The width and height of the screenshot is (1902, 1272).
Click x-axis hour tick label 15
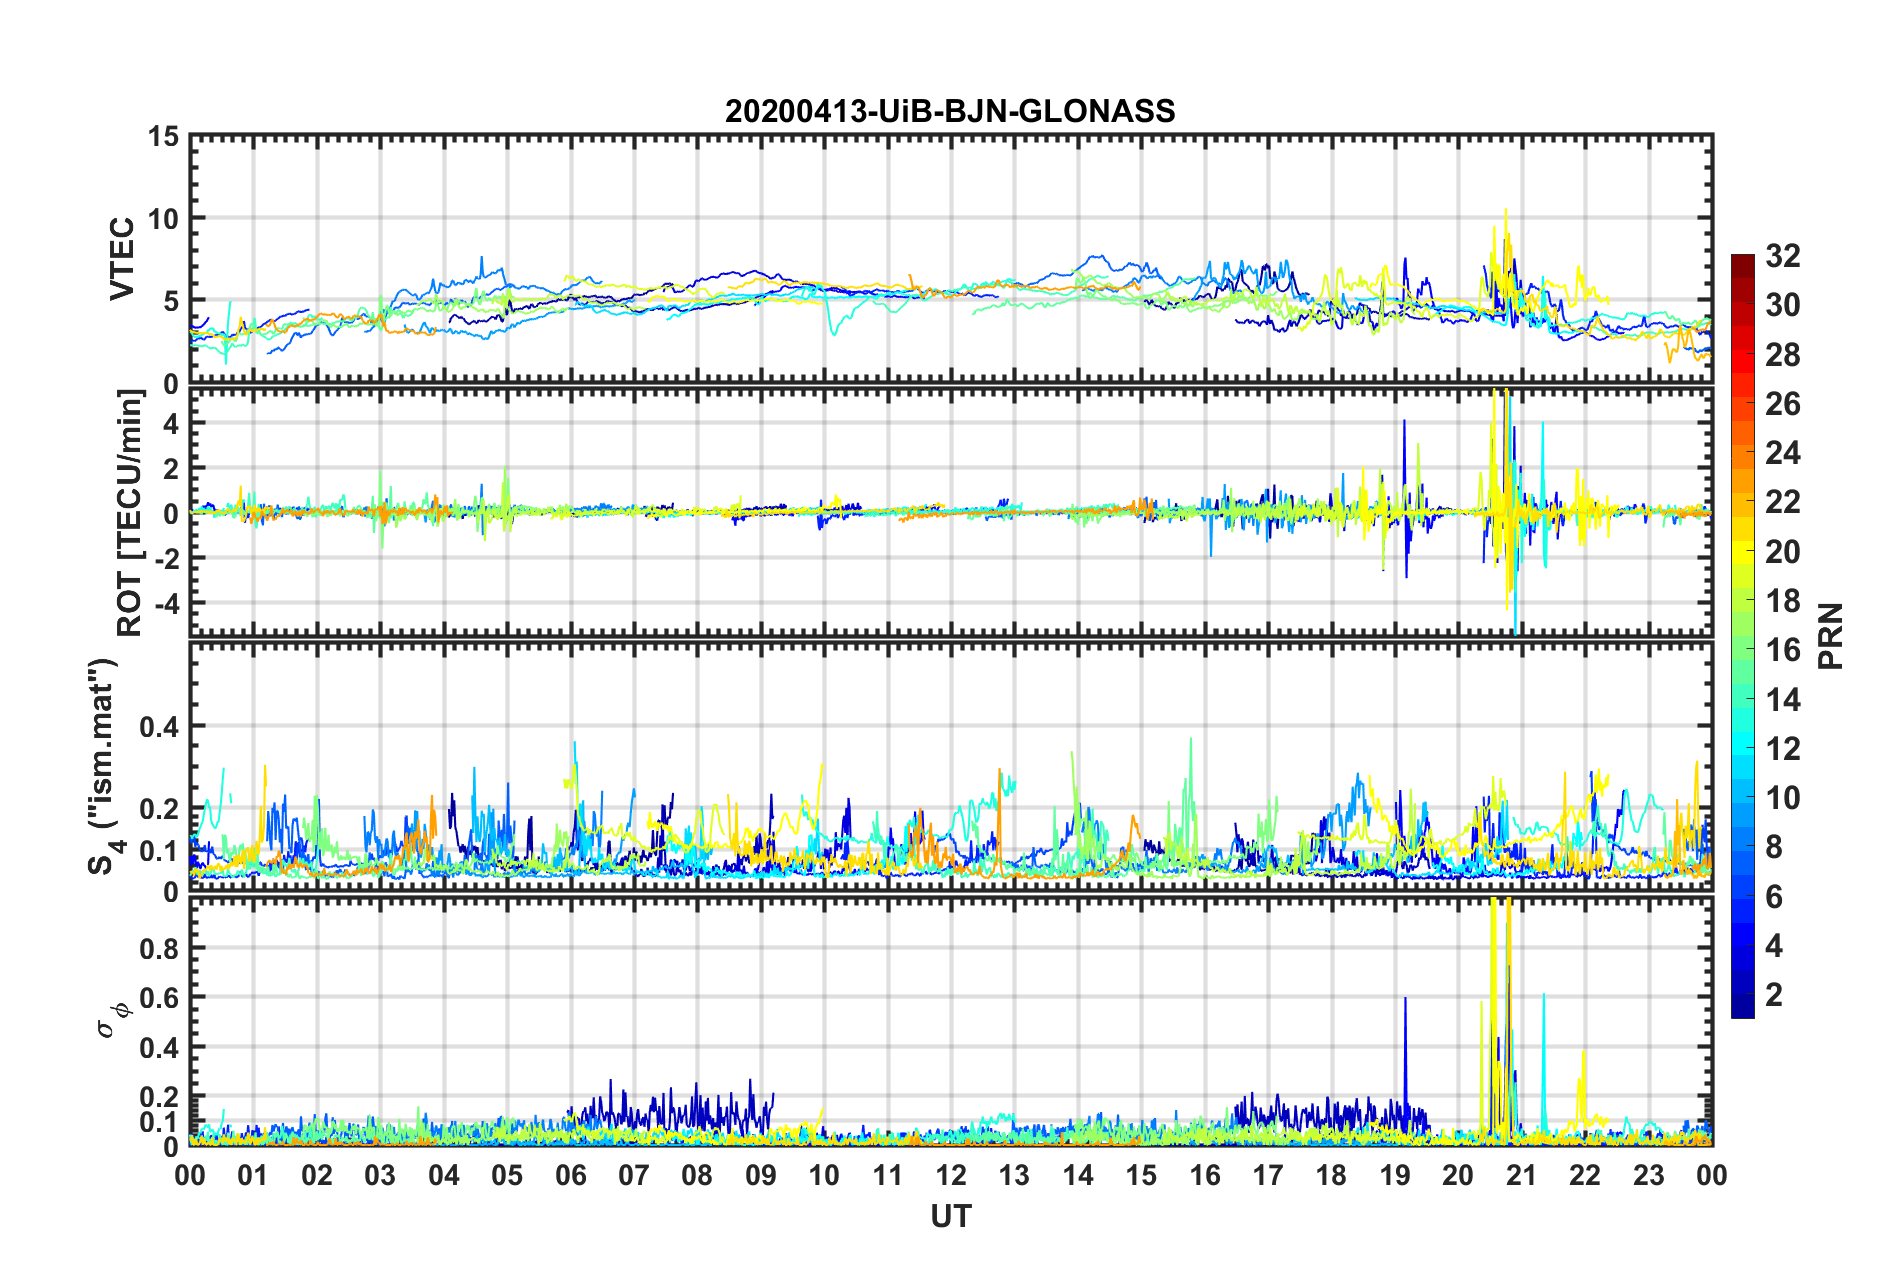[x=1141, y=1175]
